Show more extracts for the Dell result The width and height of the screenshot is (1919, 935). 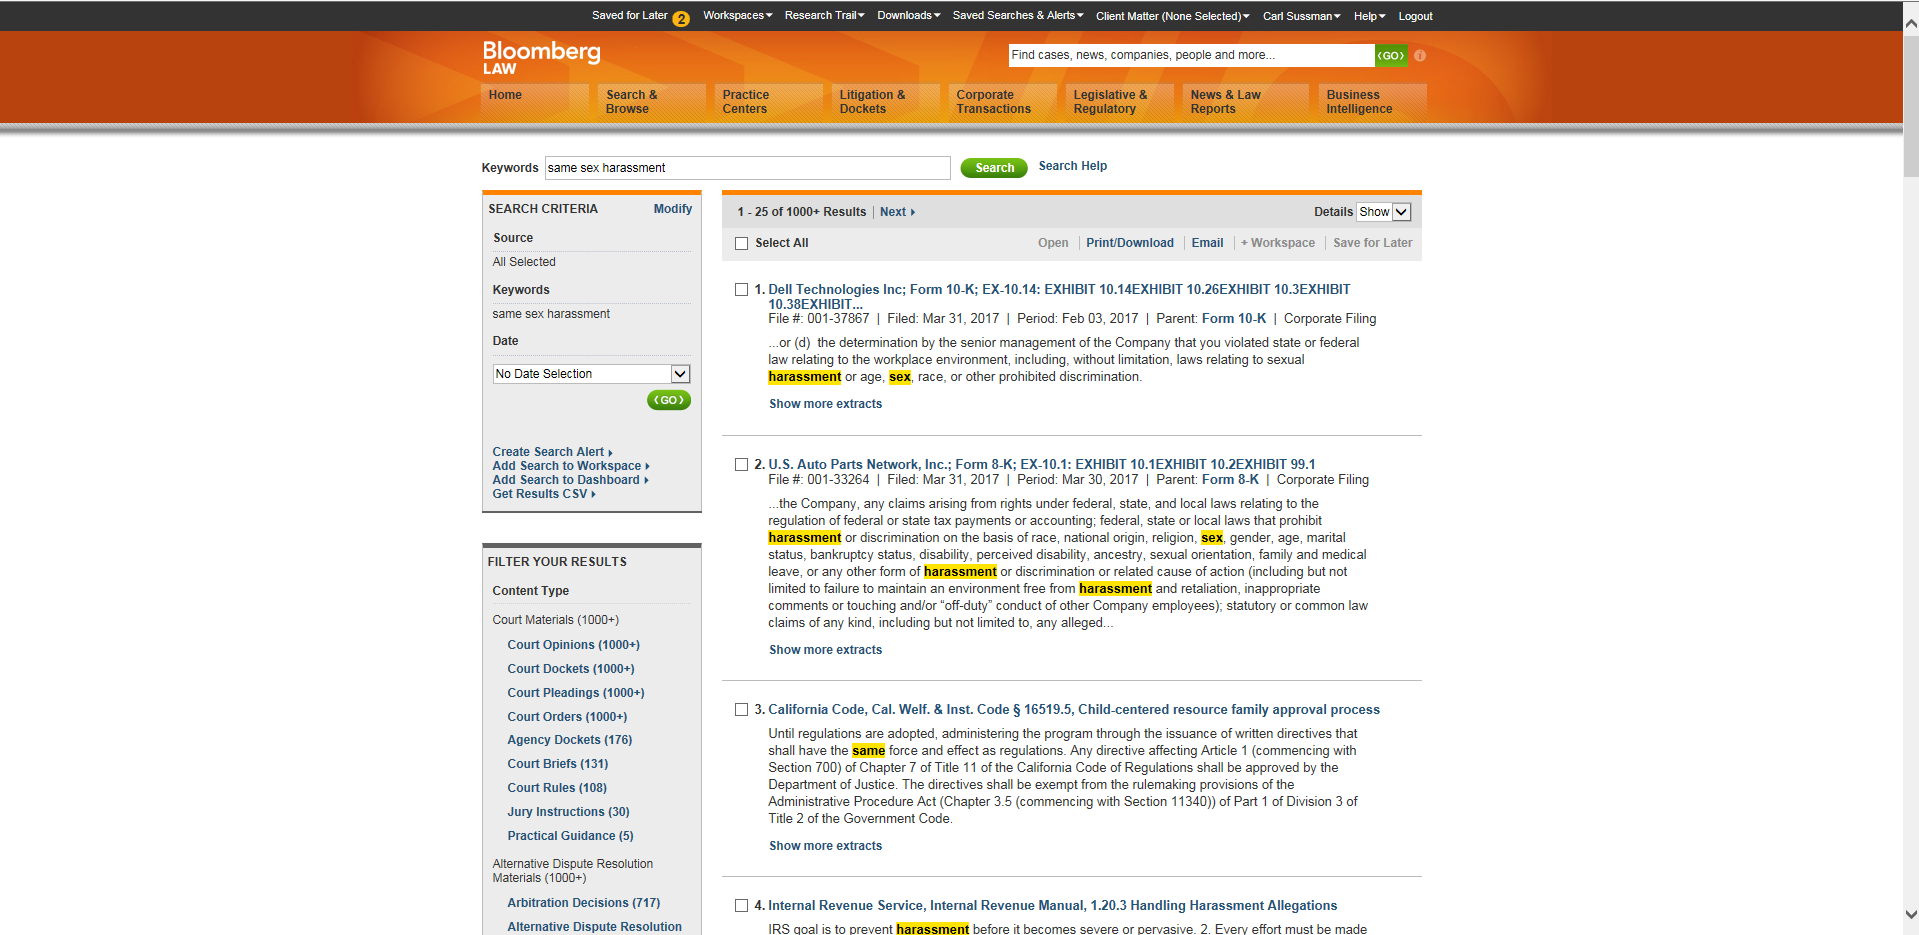pos(824,403)
